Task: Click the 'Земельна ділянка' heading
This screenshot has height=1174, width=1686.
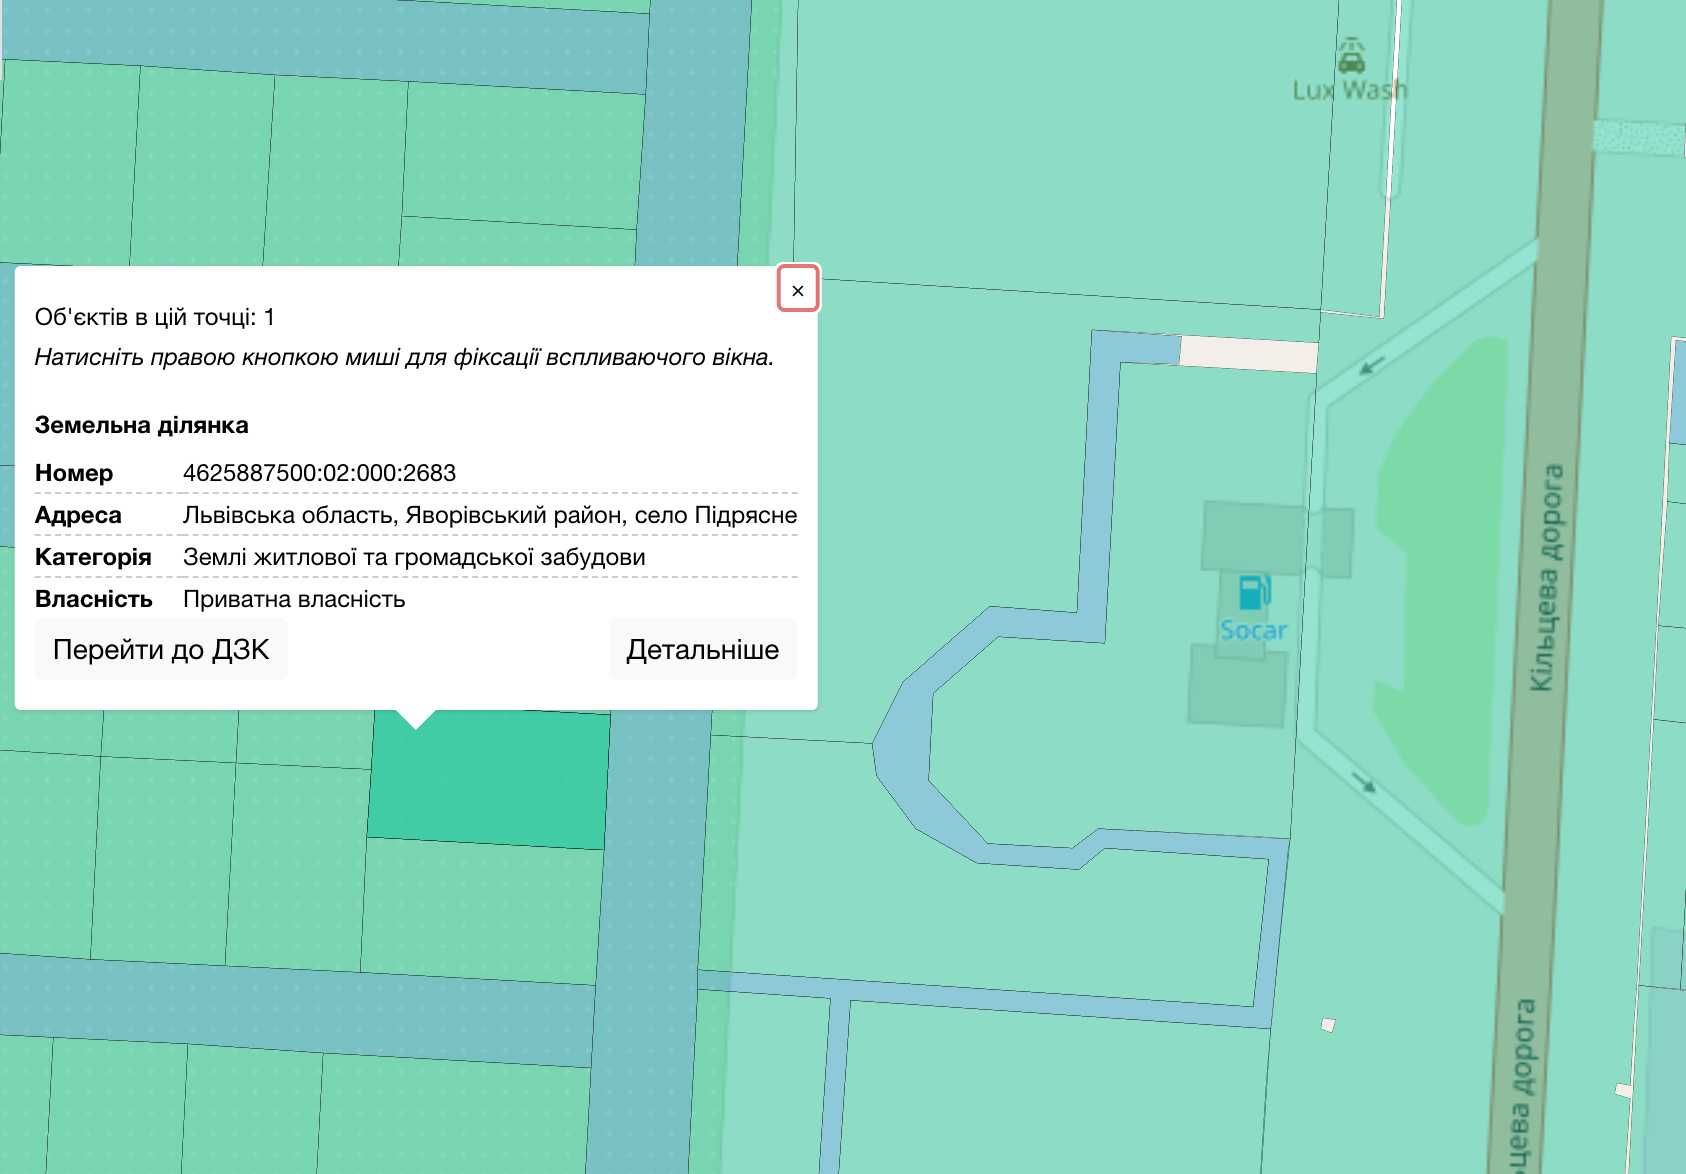Action: point(141,425)
